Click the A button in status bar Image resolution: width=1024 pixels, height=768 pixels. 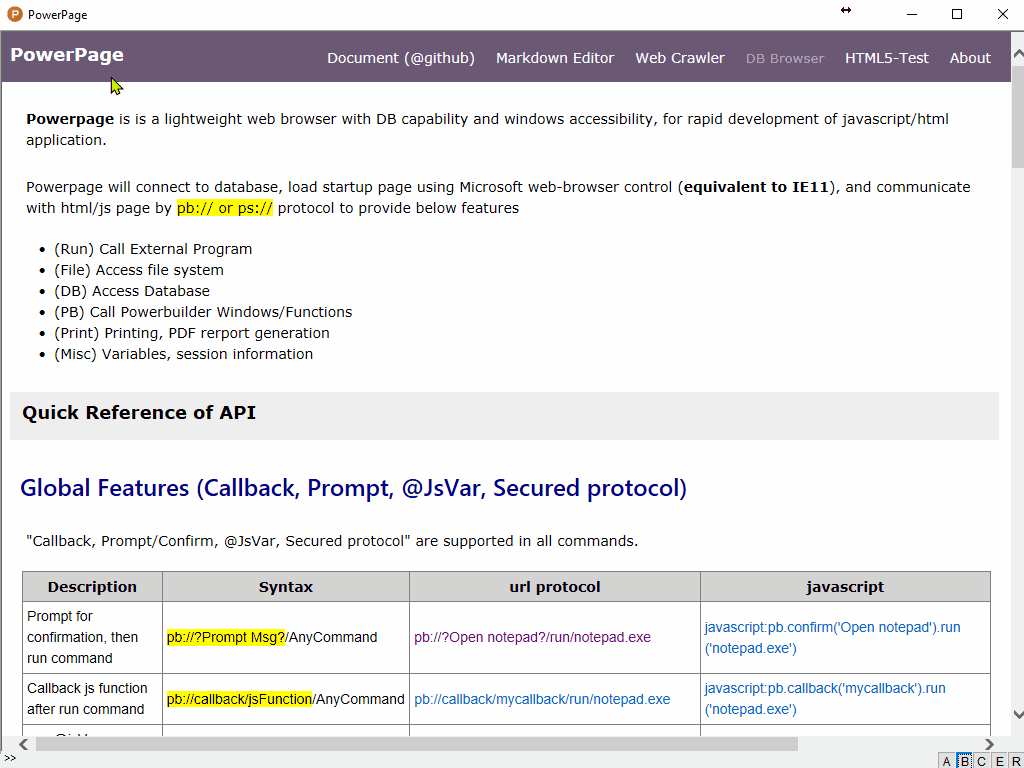click(946, 761)
